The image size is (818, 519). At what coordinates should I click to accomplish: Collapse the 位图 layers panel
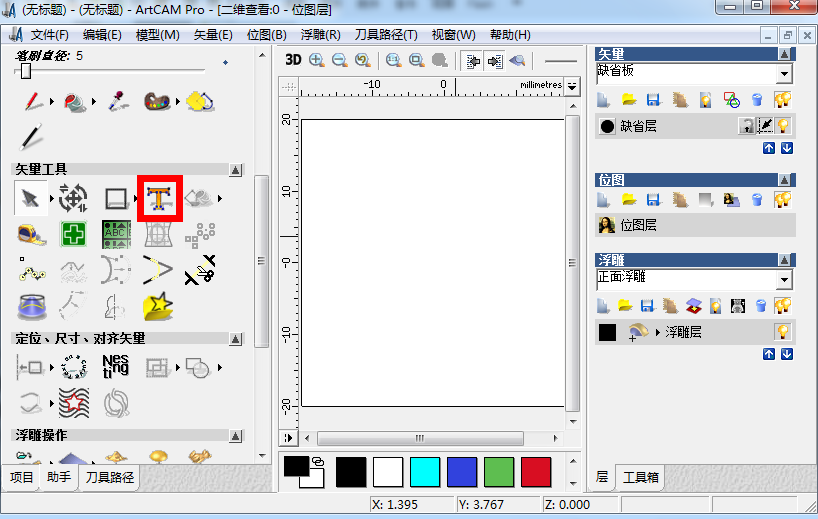pos(785,180)
